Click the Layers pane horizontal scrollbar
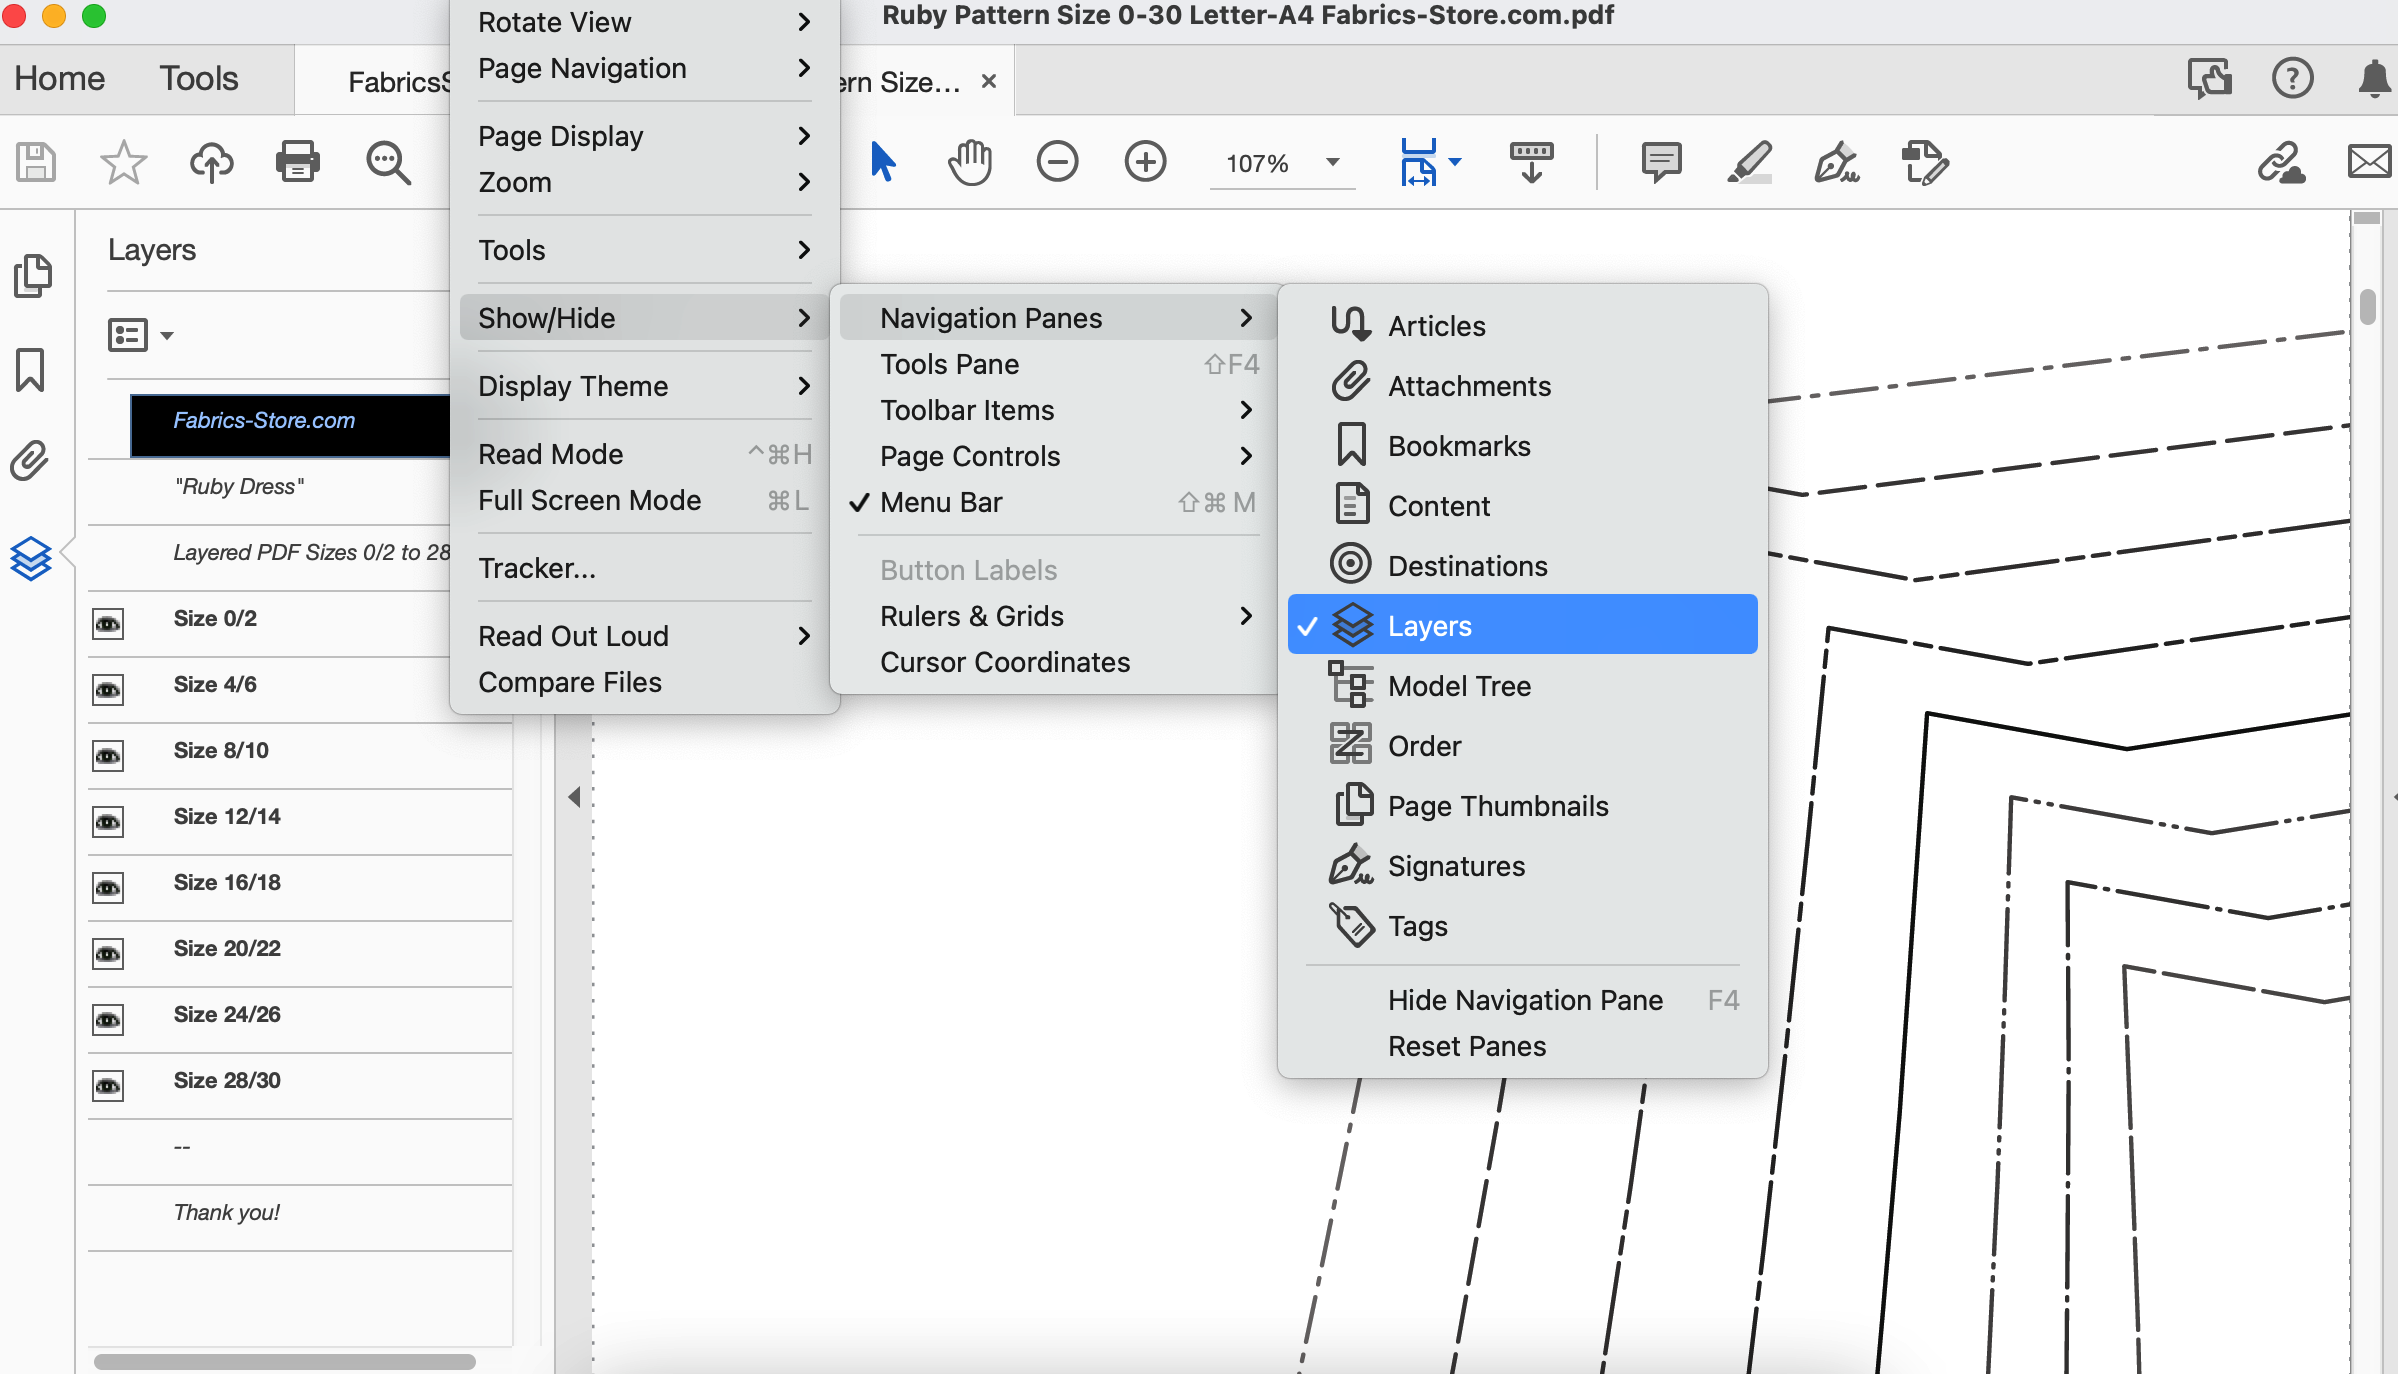This screenshot has height=1374, width=2398. tap(284, 1361)
